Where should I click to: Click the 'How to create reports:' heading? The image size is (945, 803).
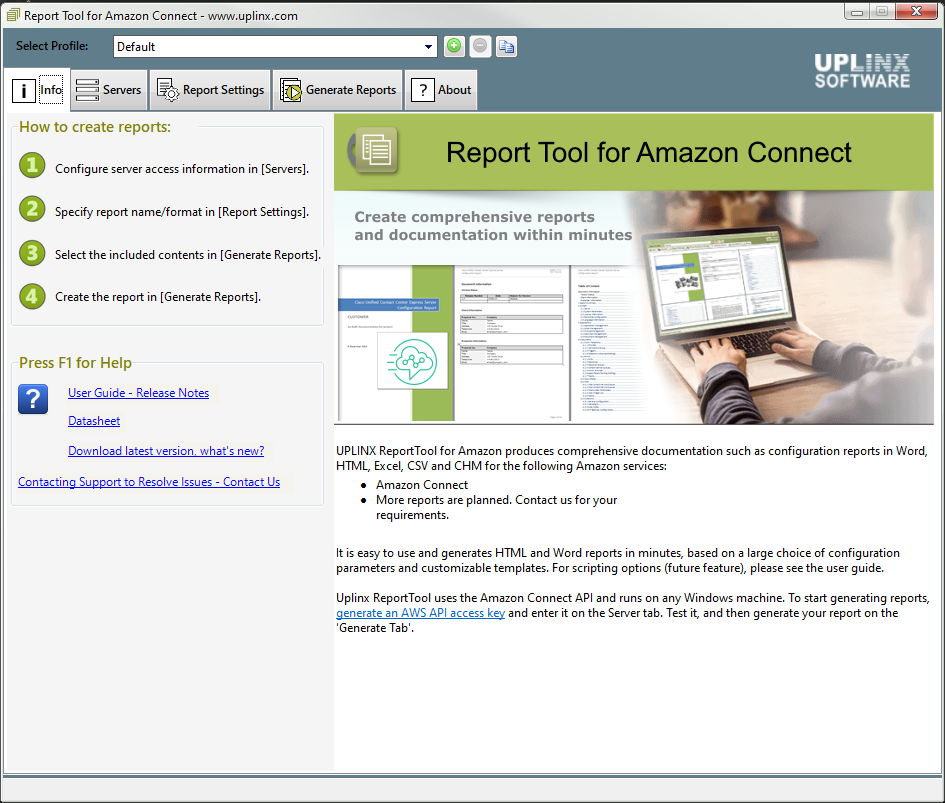(x=95, y=127)
